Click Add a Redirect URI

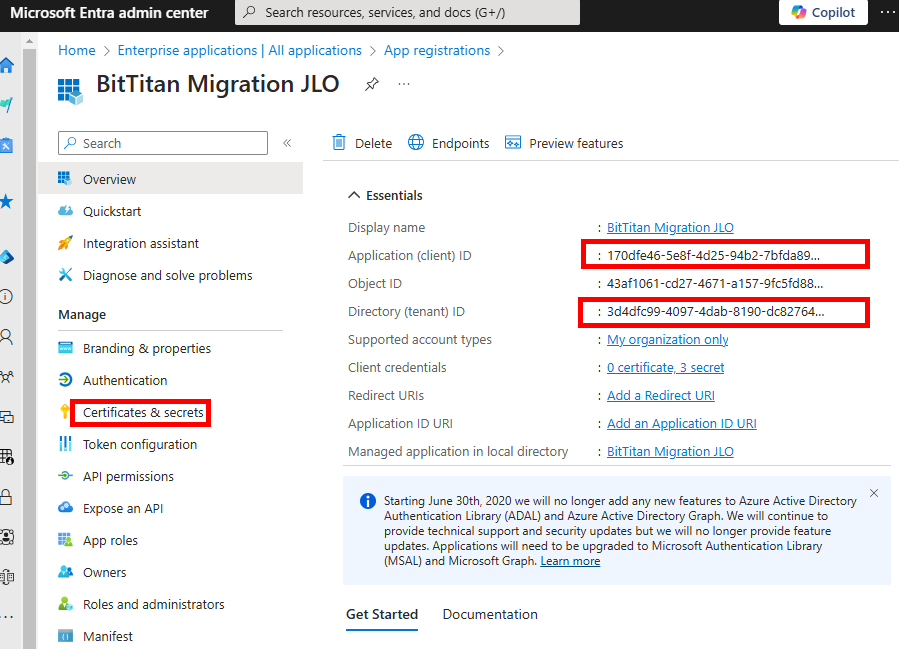(x=660, y=396)
